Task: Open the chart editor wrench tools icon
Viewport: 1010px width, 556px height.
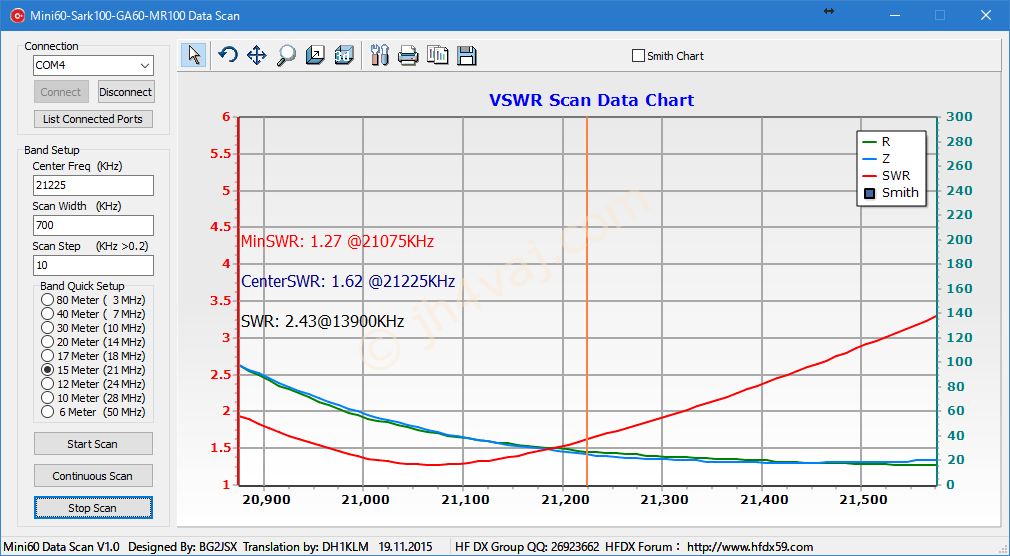Action: 379,55
